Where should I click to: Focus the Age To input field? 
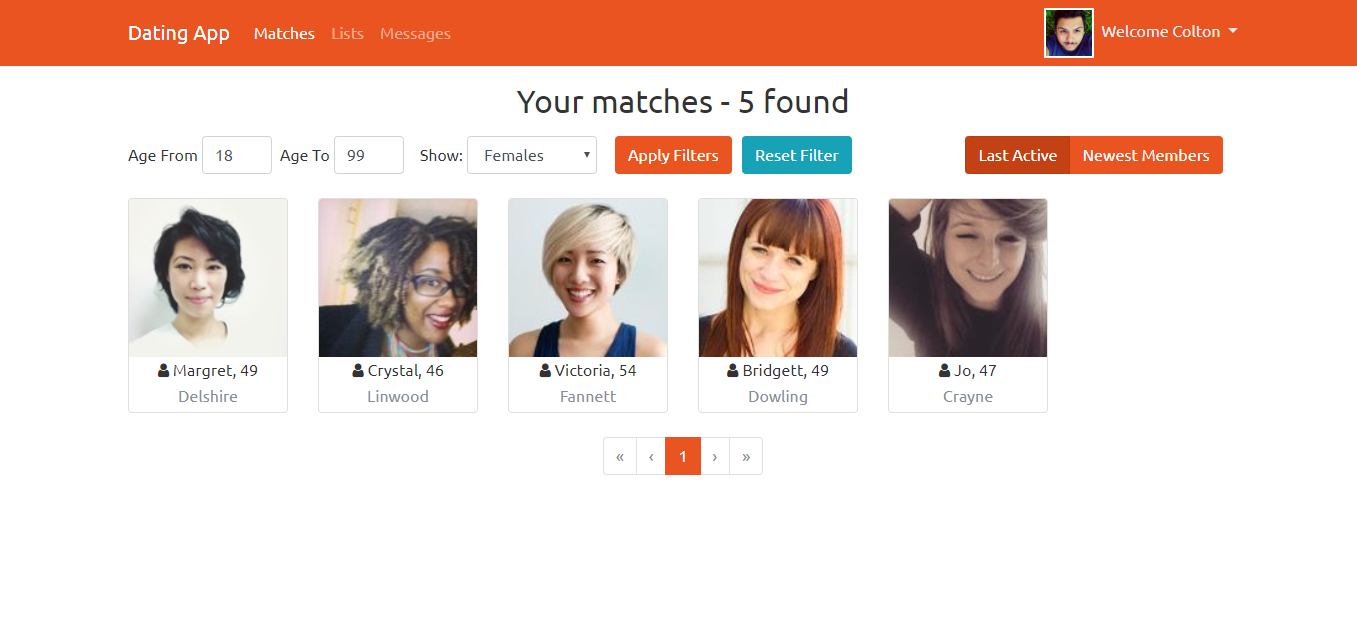click(x=369, y=155)
